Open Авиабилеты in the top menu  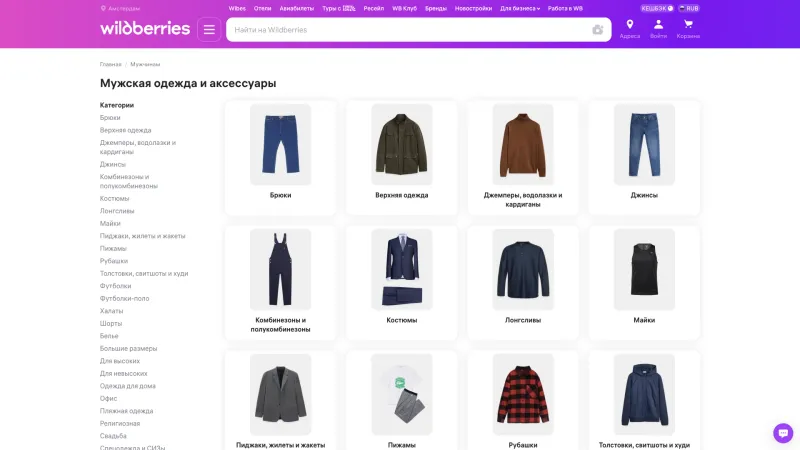(296, 8)
